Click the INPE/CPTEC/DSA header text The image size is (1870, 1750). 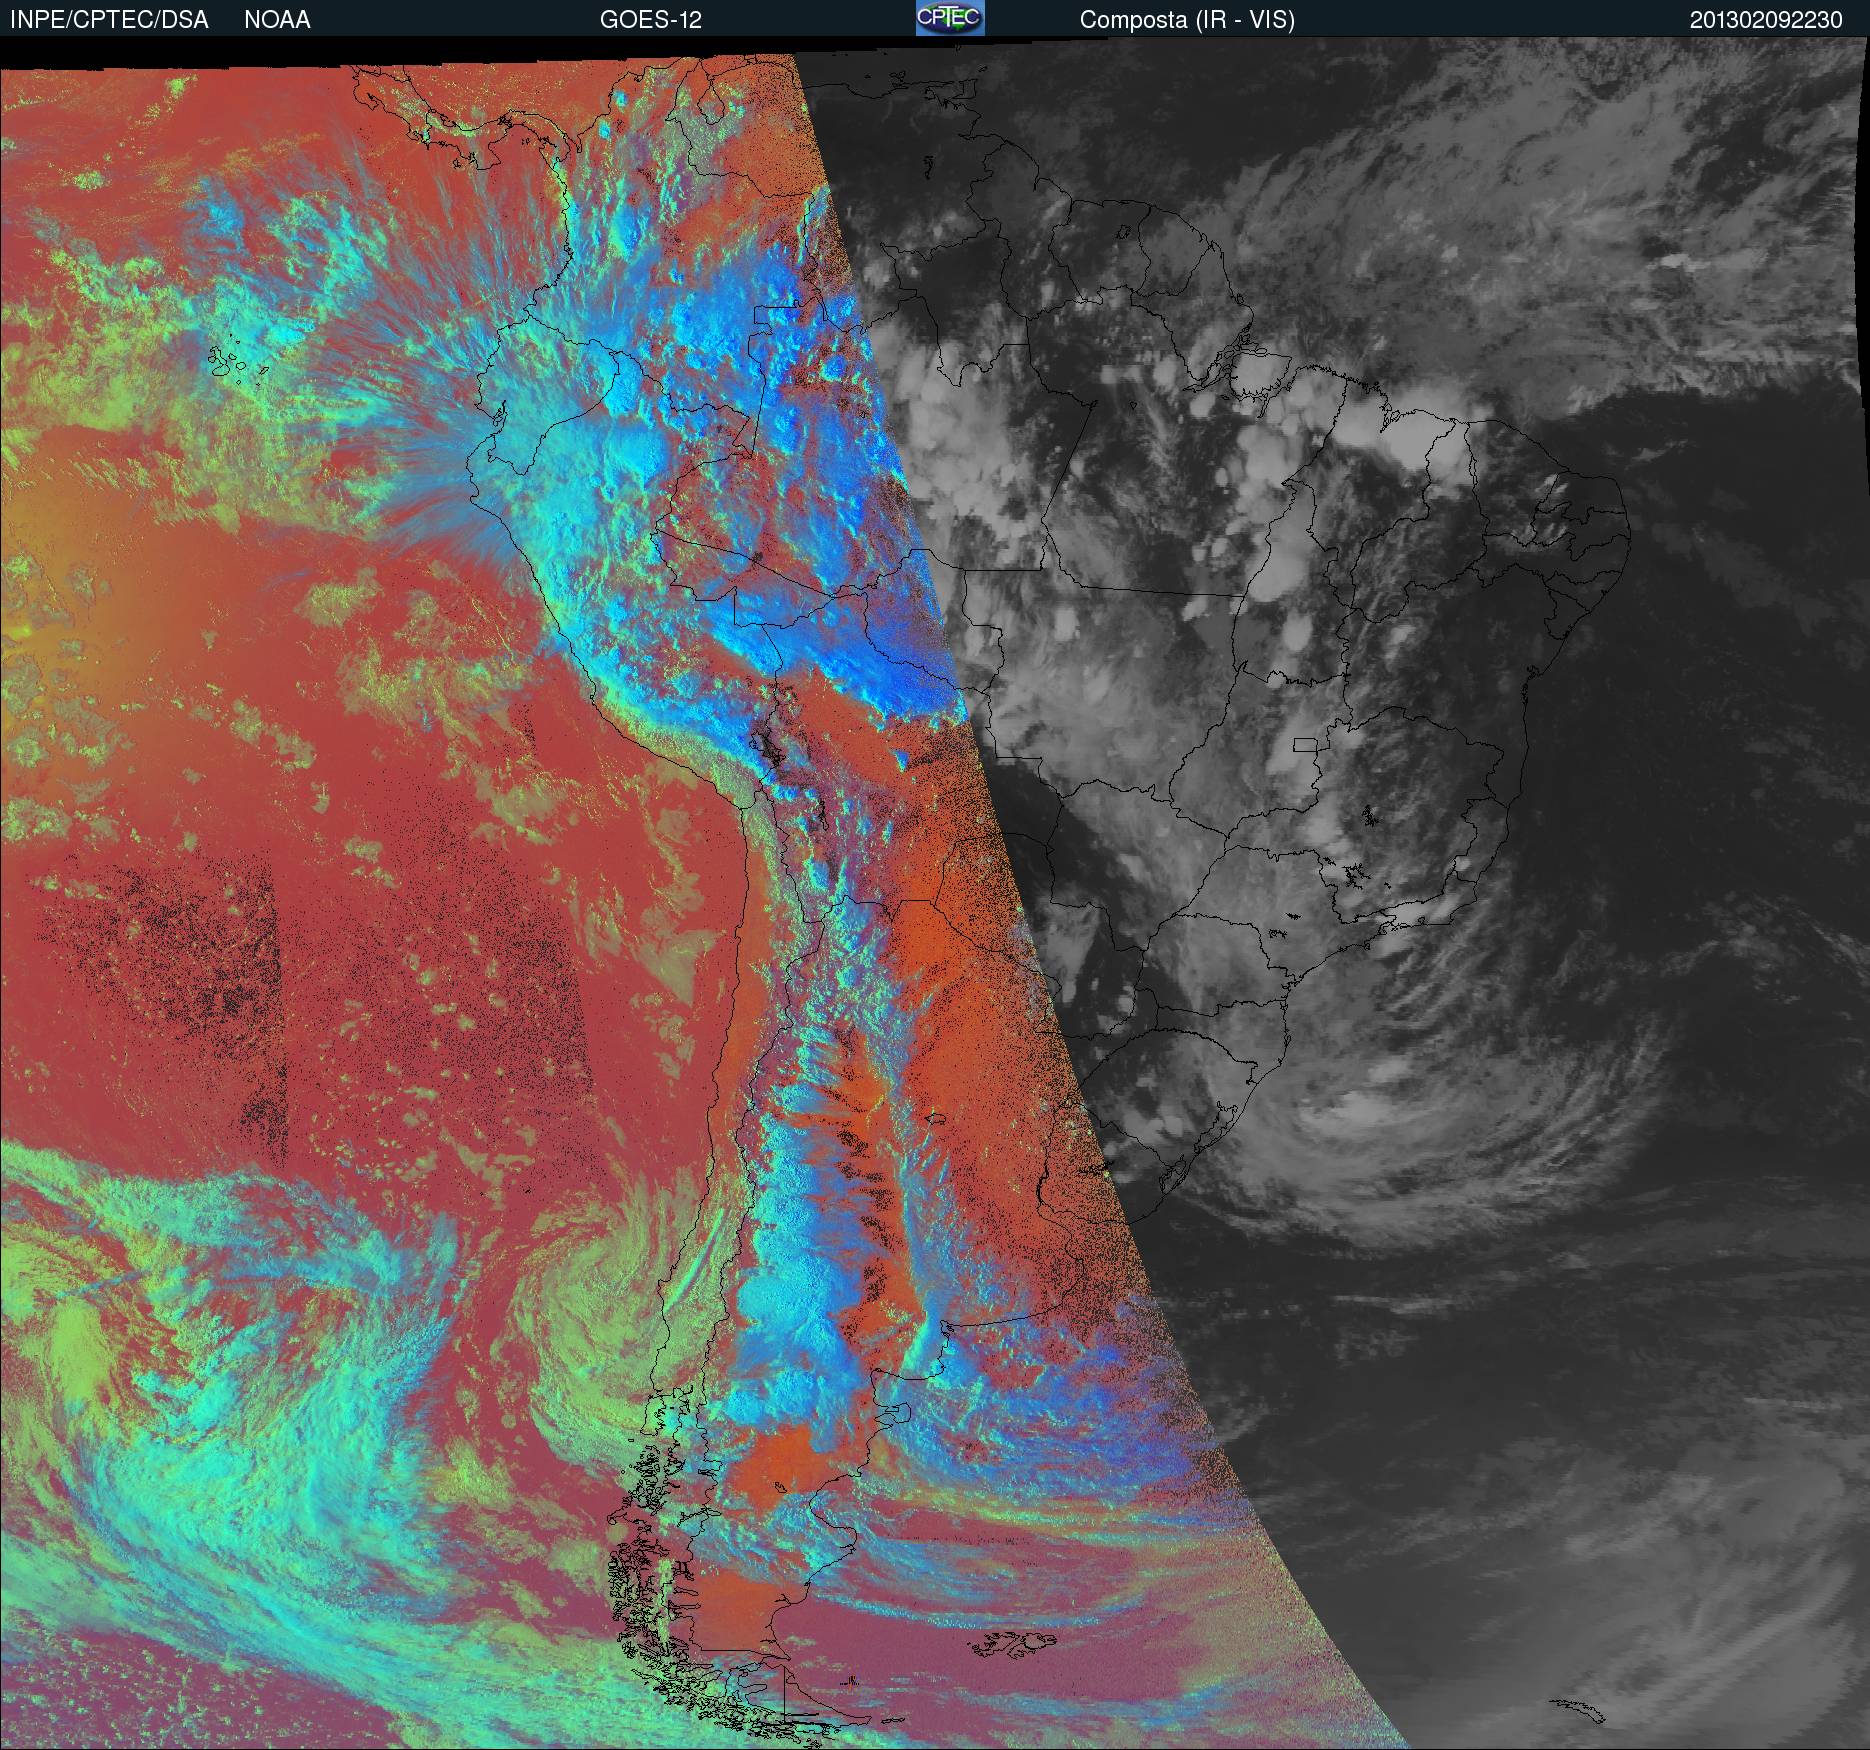tap(109, 20)
